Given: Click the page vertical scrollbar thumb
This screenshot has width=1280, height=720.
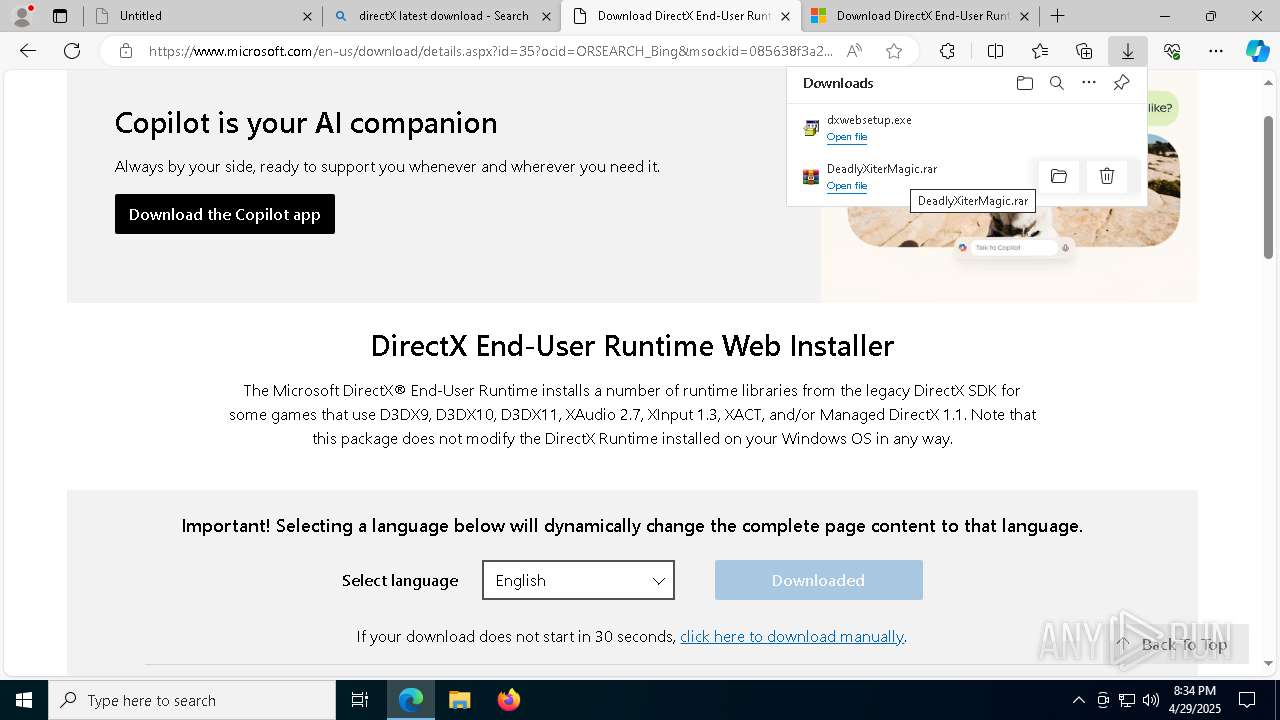Looking at the screenshot, I should 1269,187.
